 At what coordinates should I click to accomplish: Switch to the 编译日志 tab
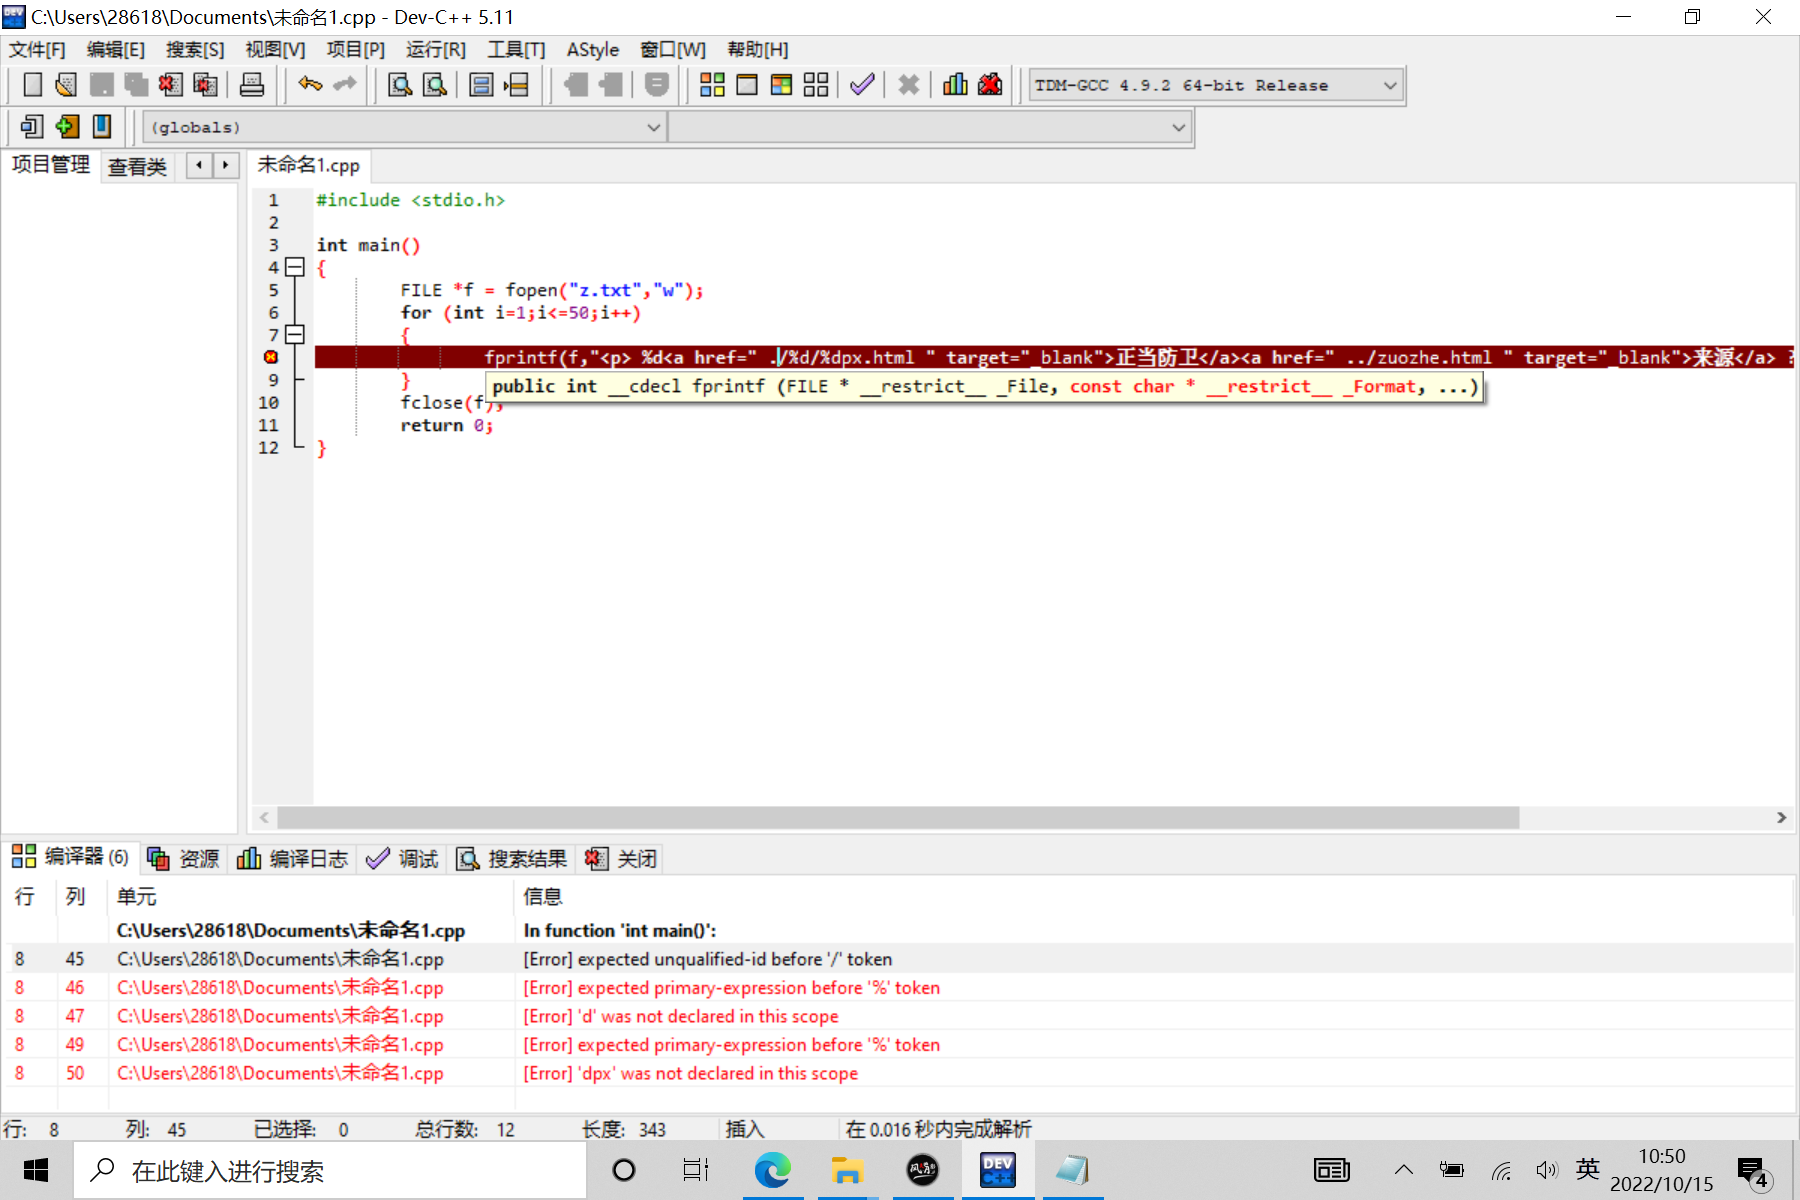point(293,858)
